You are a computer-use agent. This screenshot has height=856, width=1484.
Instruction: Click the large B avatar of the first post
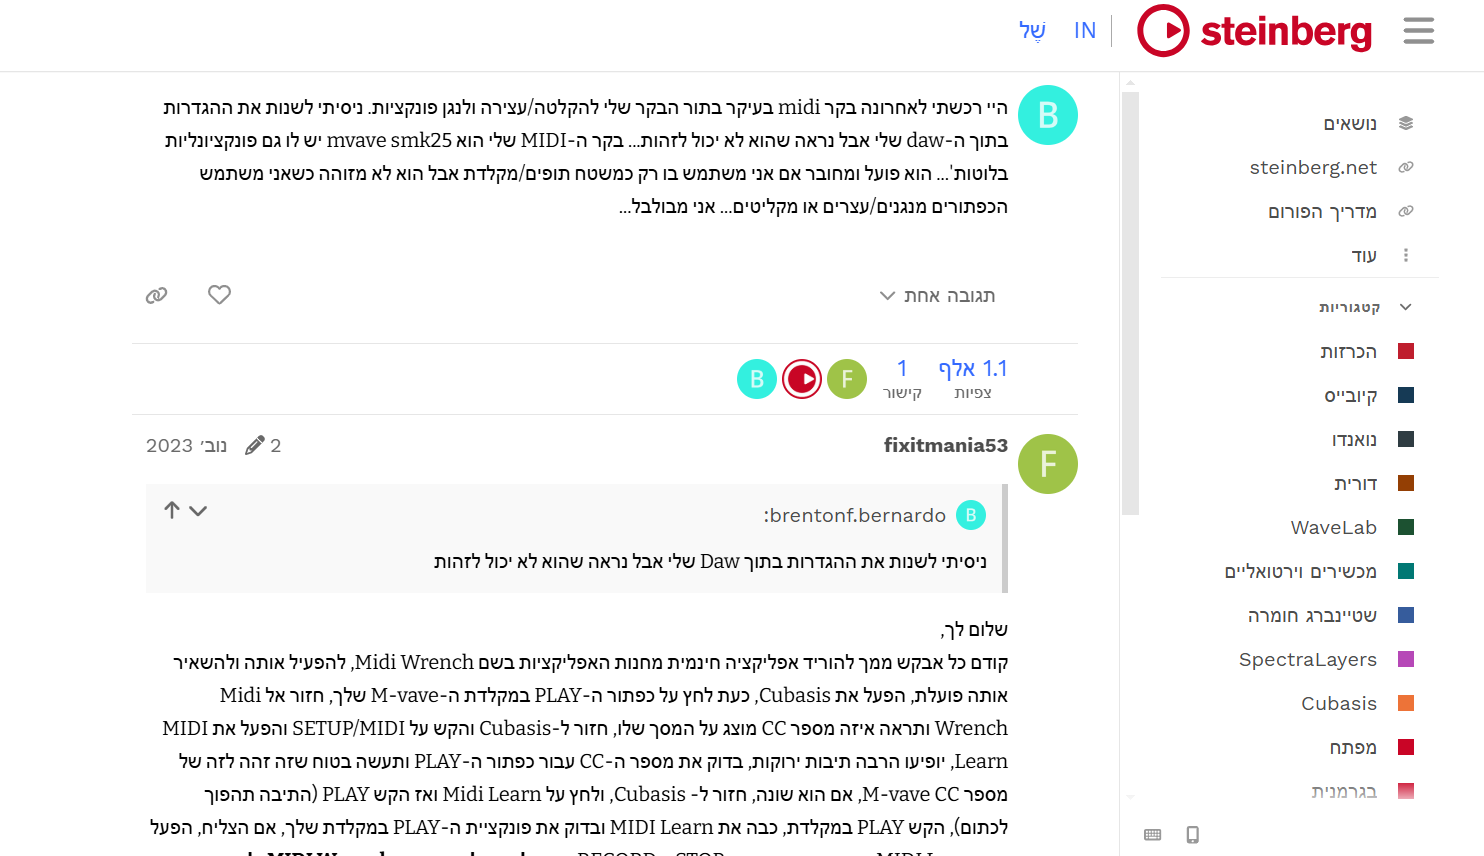tap(1048, 116)
